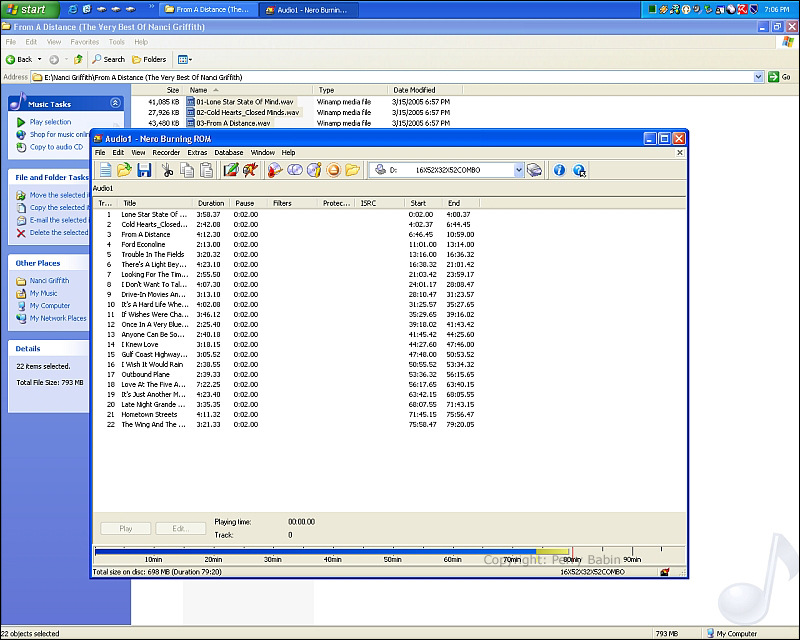Open the Explorer address bar dropdown

[x=758, y=77]
